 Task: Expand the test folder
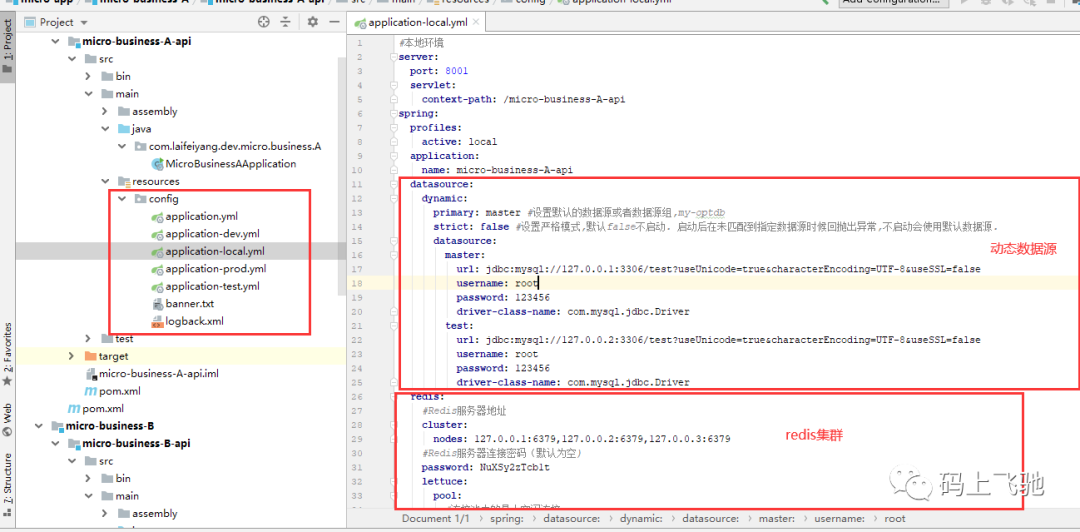tap(87, 338)
